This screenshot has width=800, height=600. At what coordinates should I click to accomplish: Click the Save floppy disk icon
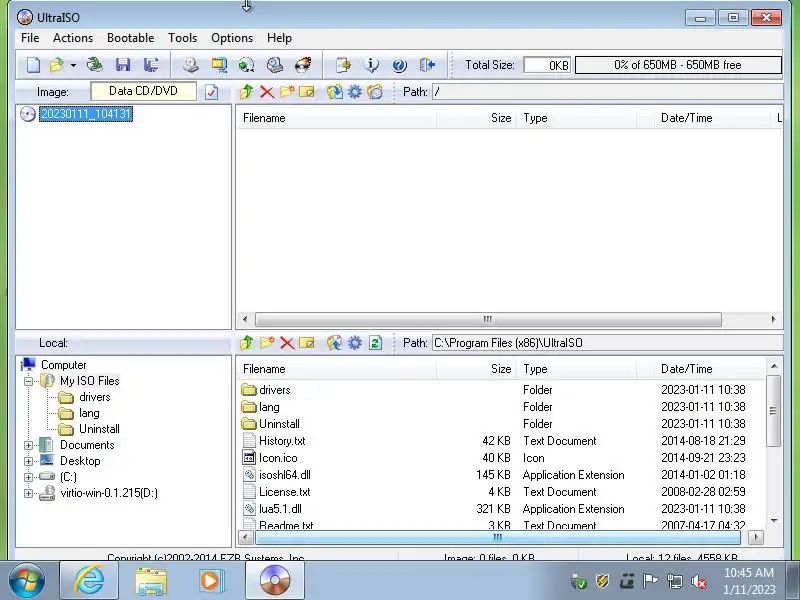(123, 65)
